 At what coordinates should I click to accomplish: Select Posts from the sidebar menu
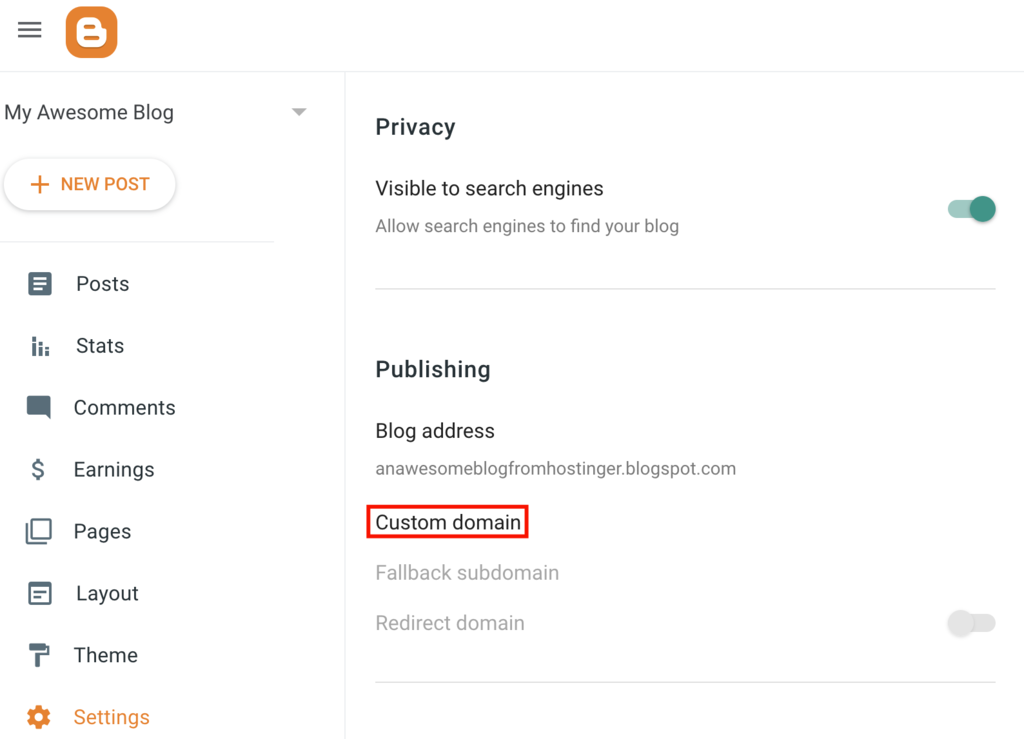pyautogui.click(x=101, y=283)
